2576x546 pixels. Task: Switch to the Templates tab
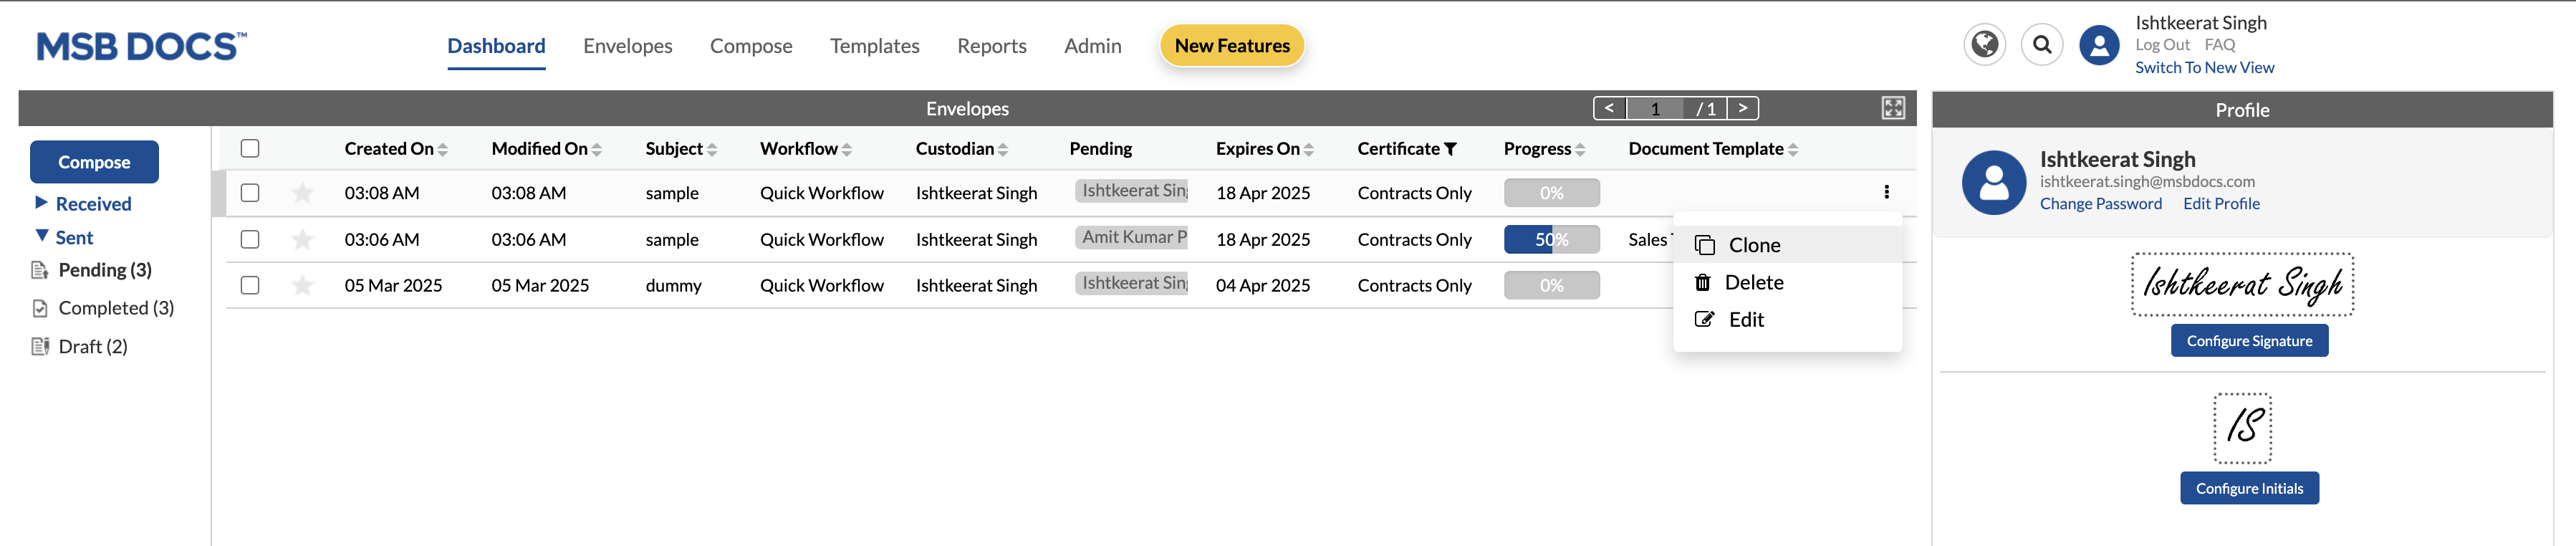point(874,46)
